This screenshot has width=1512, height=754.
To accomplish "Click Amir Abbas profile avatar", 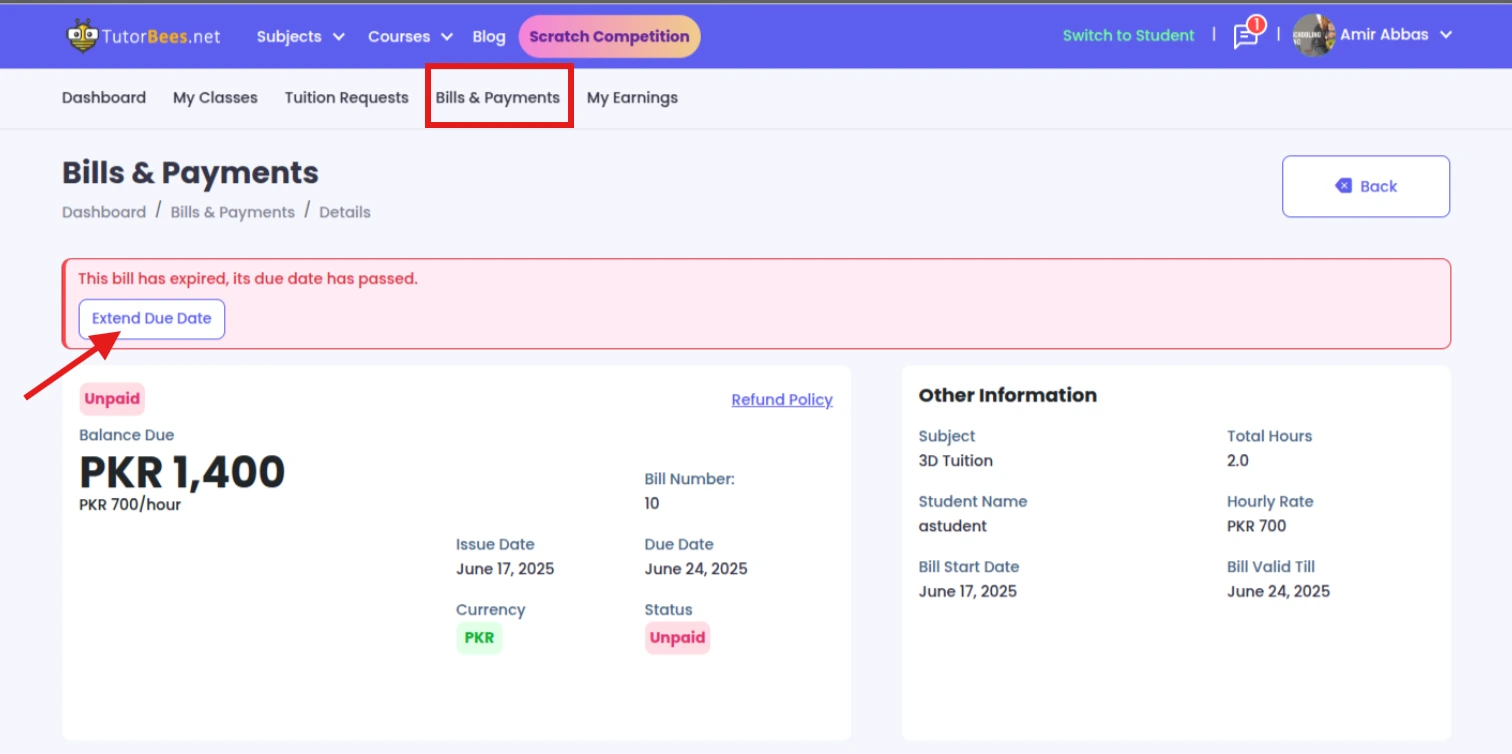I will point(1312,36).
